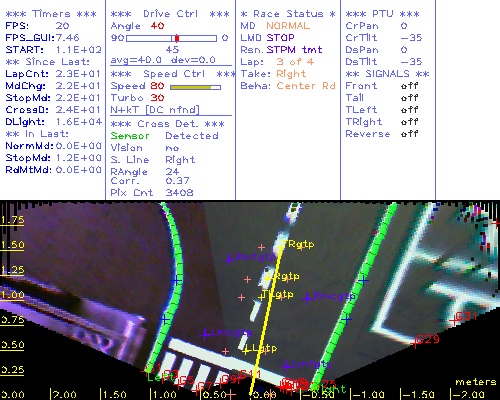This screenshot has height=400, width=500.
Task: Click the purple Rmcgtp crosshair marker
Action: point(307,298)
